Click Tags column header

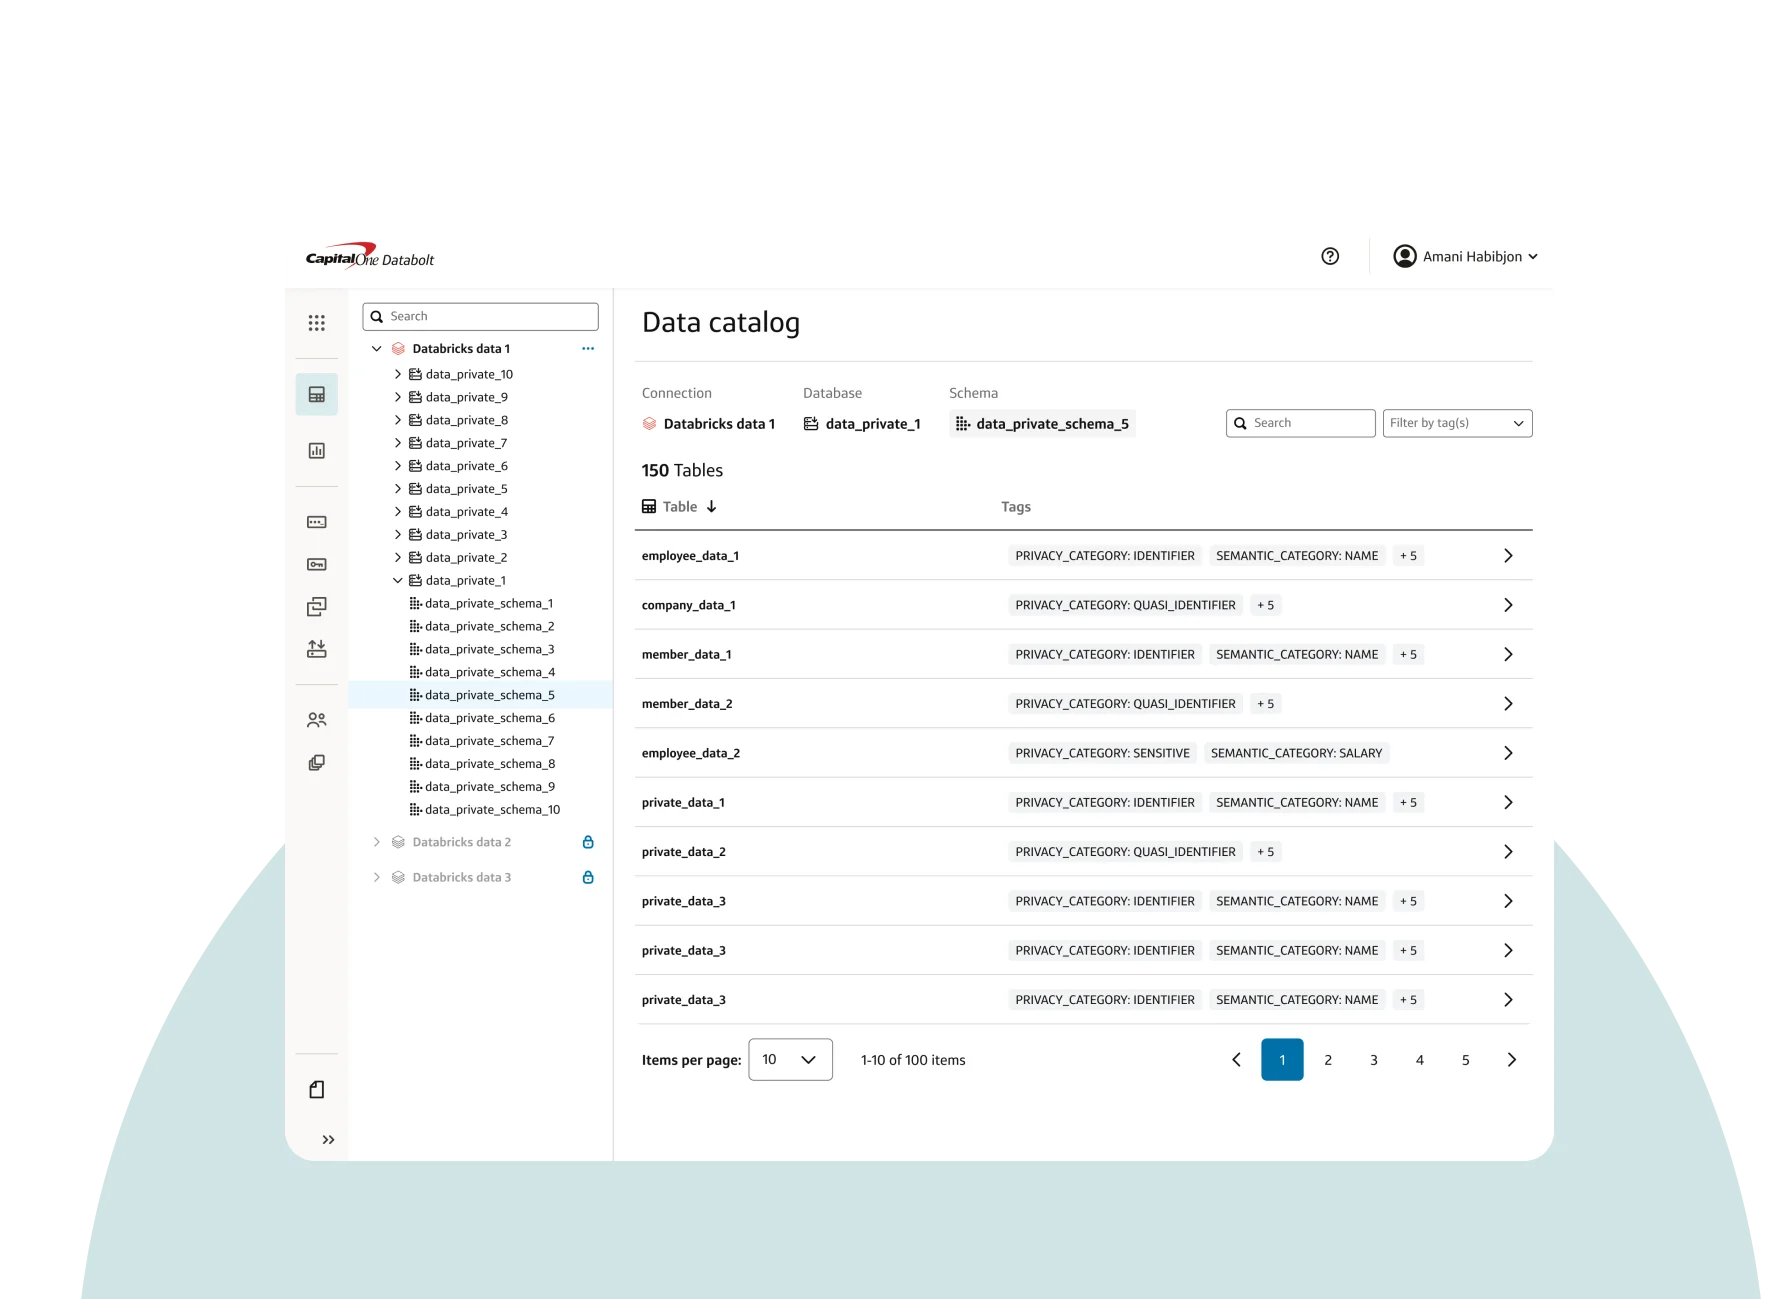coord(1016,507)
